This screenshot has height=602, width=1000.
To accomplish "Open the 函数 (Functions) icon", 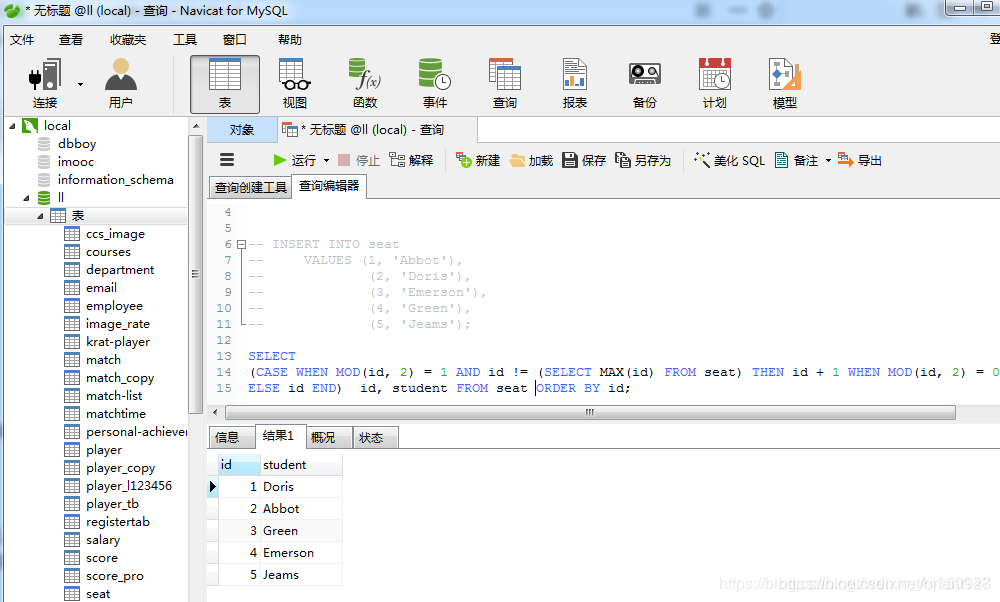I will pos(364,80).
